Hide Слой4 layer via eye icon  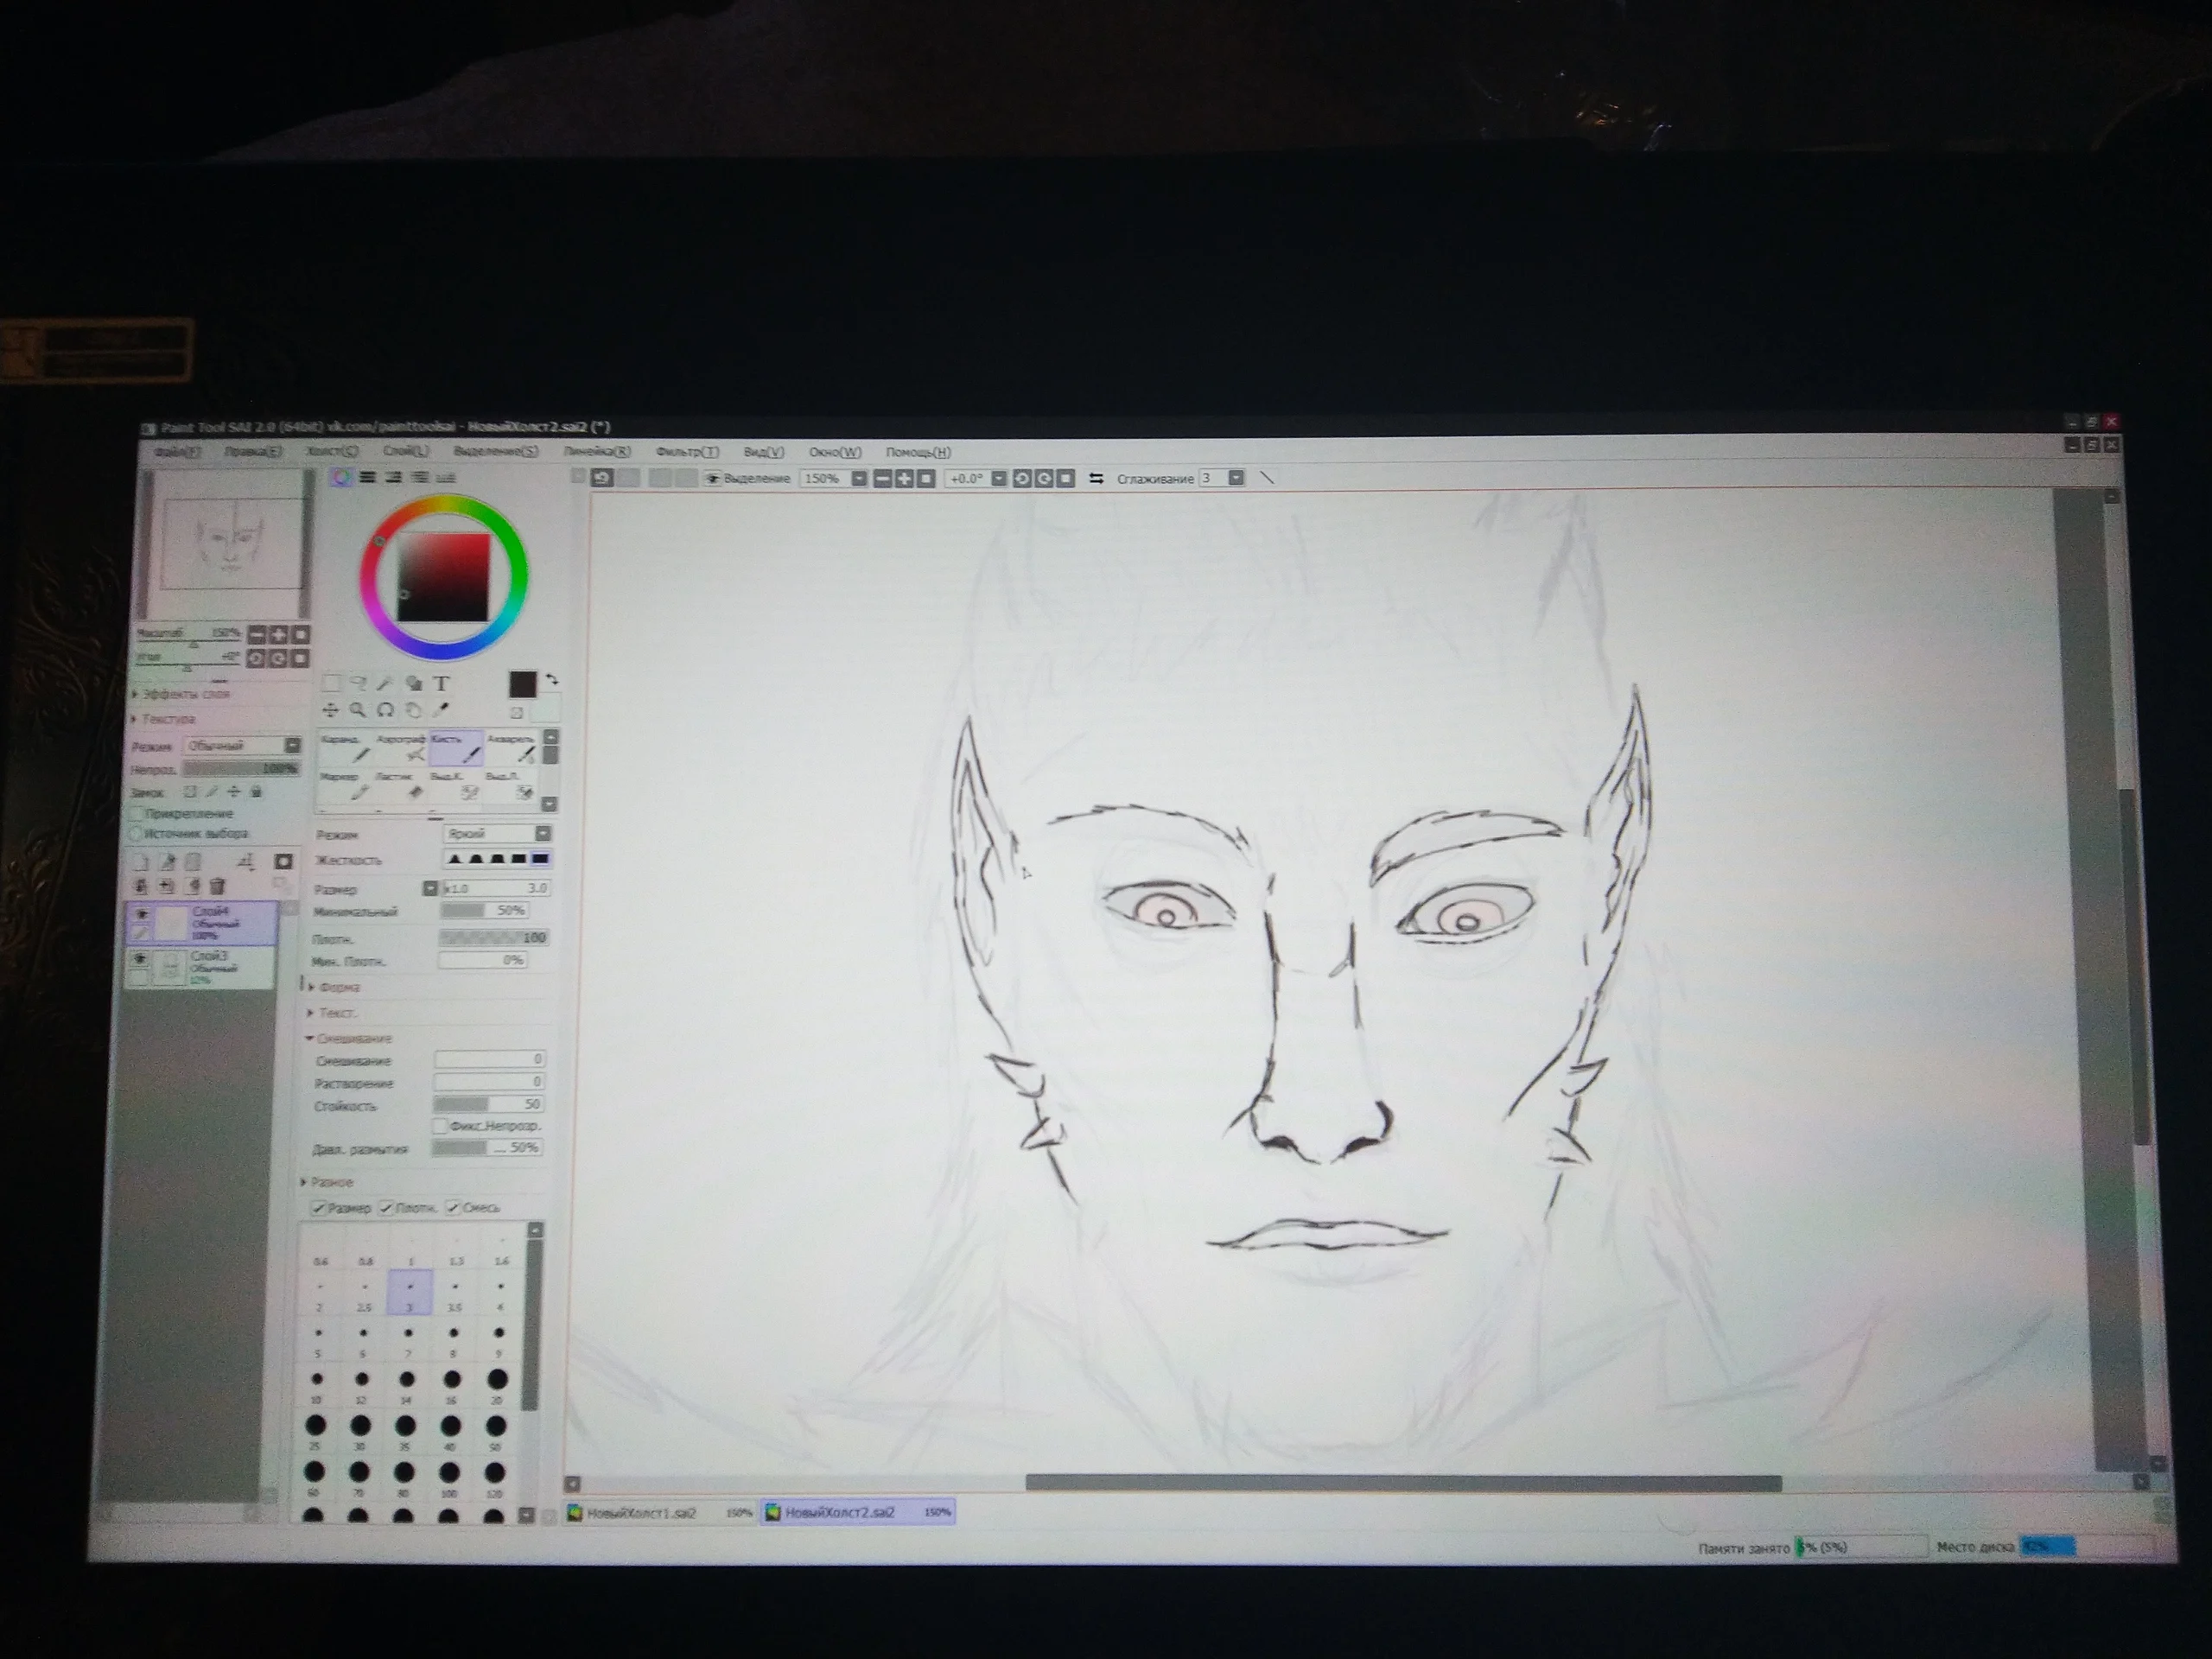click(142, 913)
